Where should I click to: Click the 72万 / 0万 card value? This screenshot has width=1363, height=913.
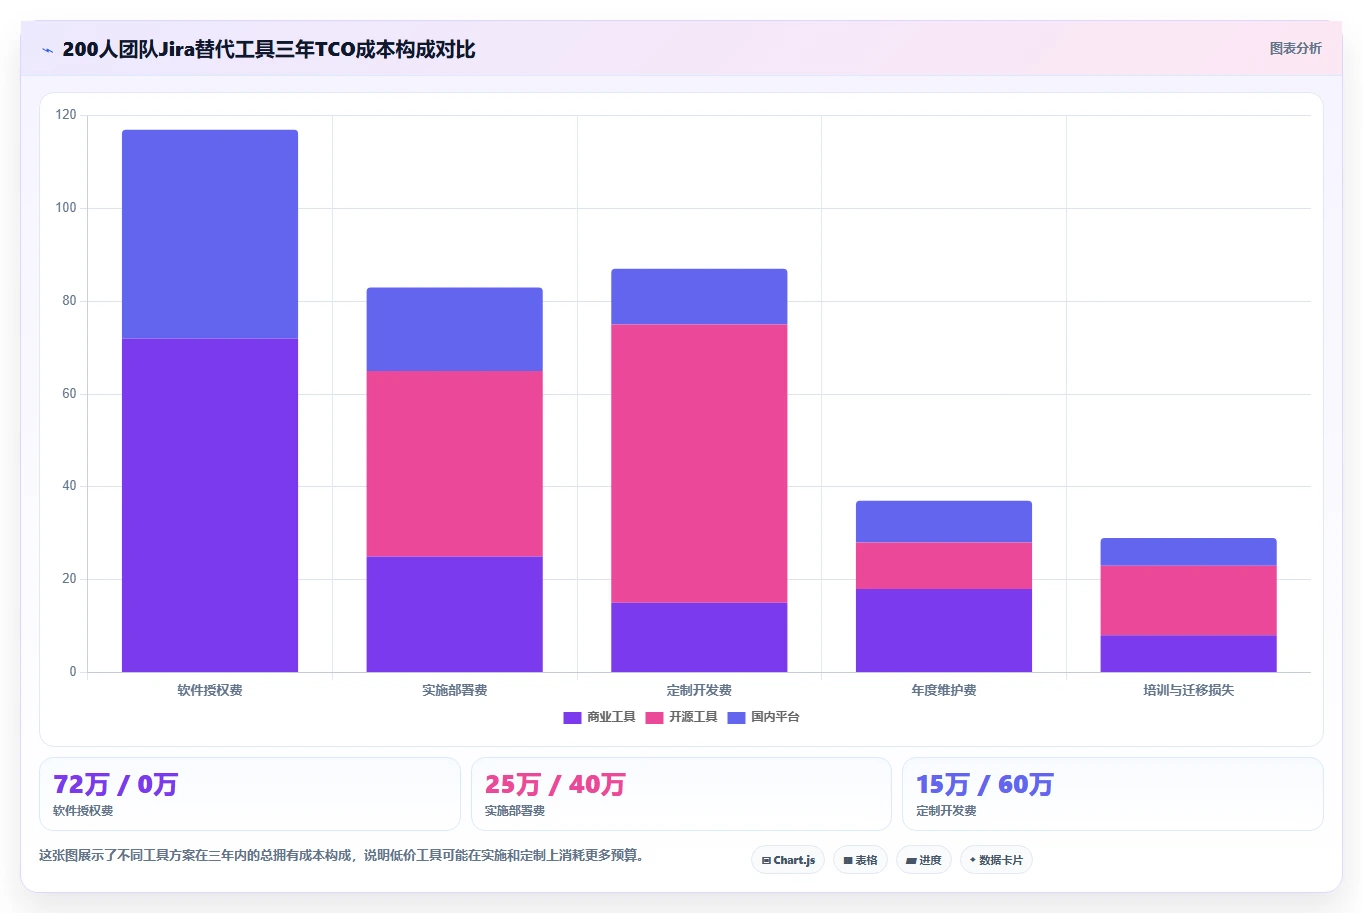(115, 785)
